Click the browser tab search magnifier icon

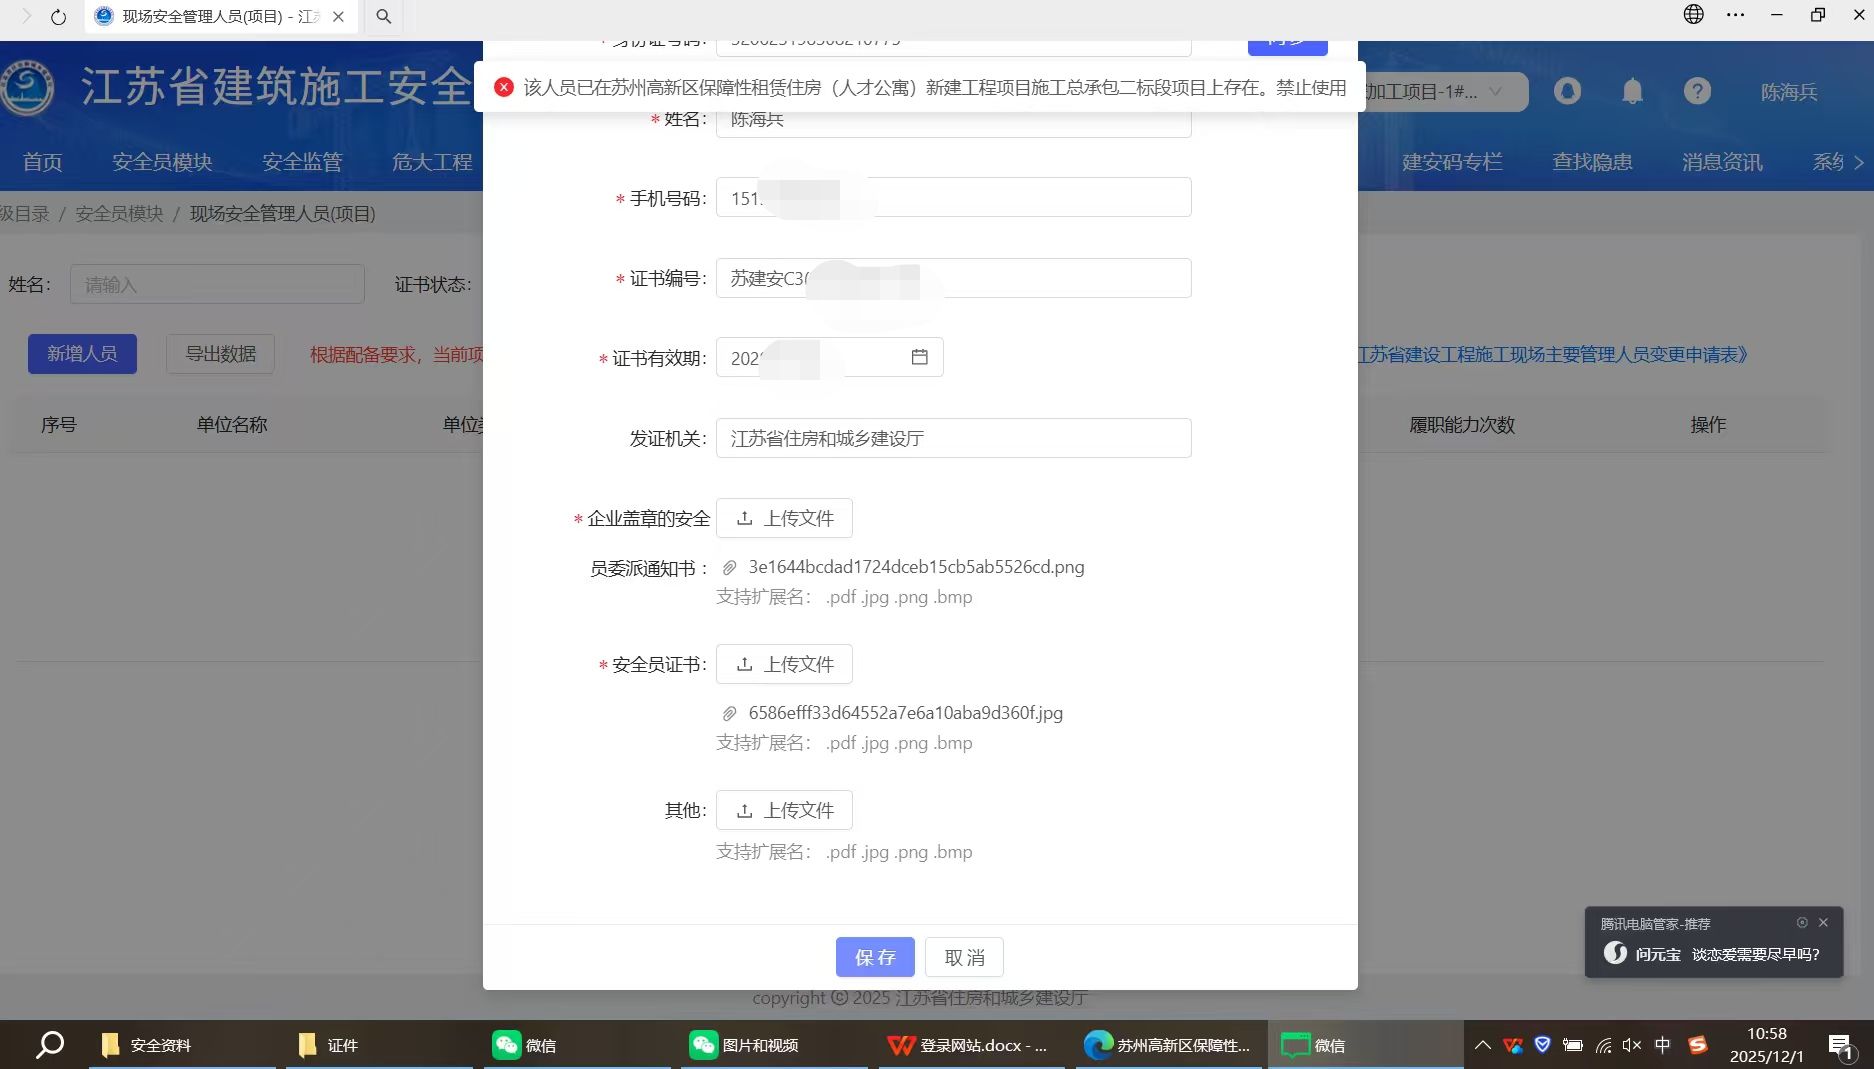coord(383,17)
